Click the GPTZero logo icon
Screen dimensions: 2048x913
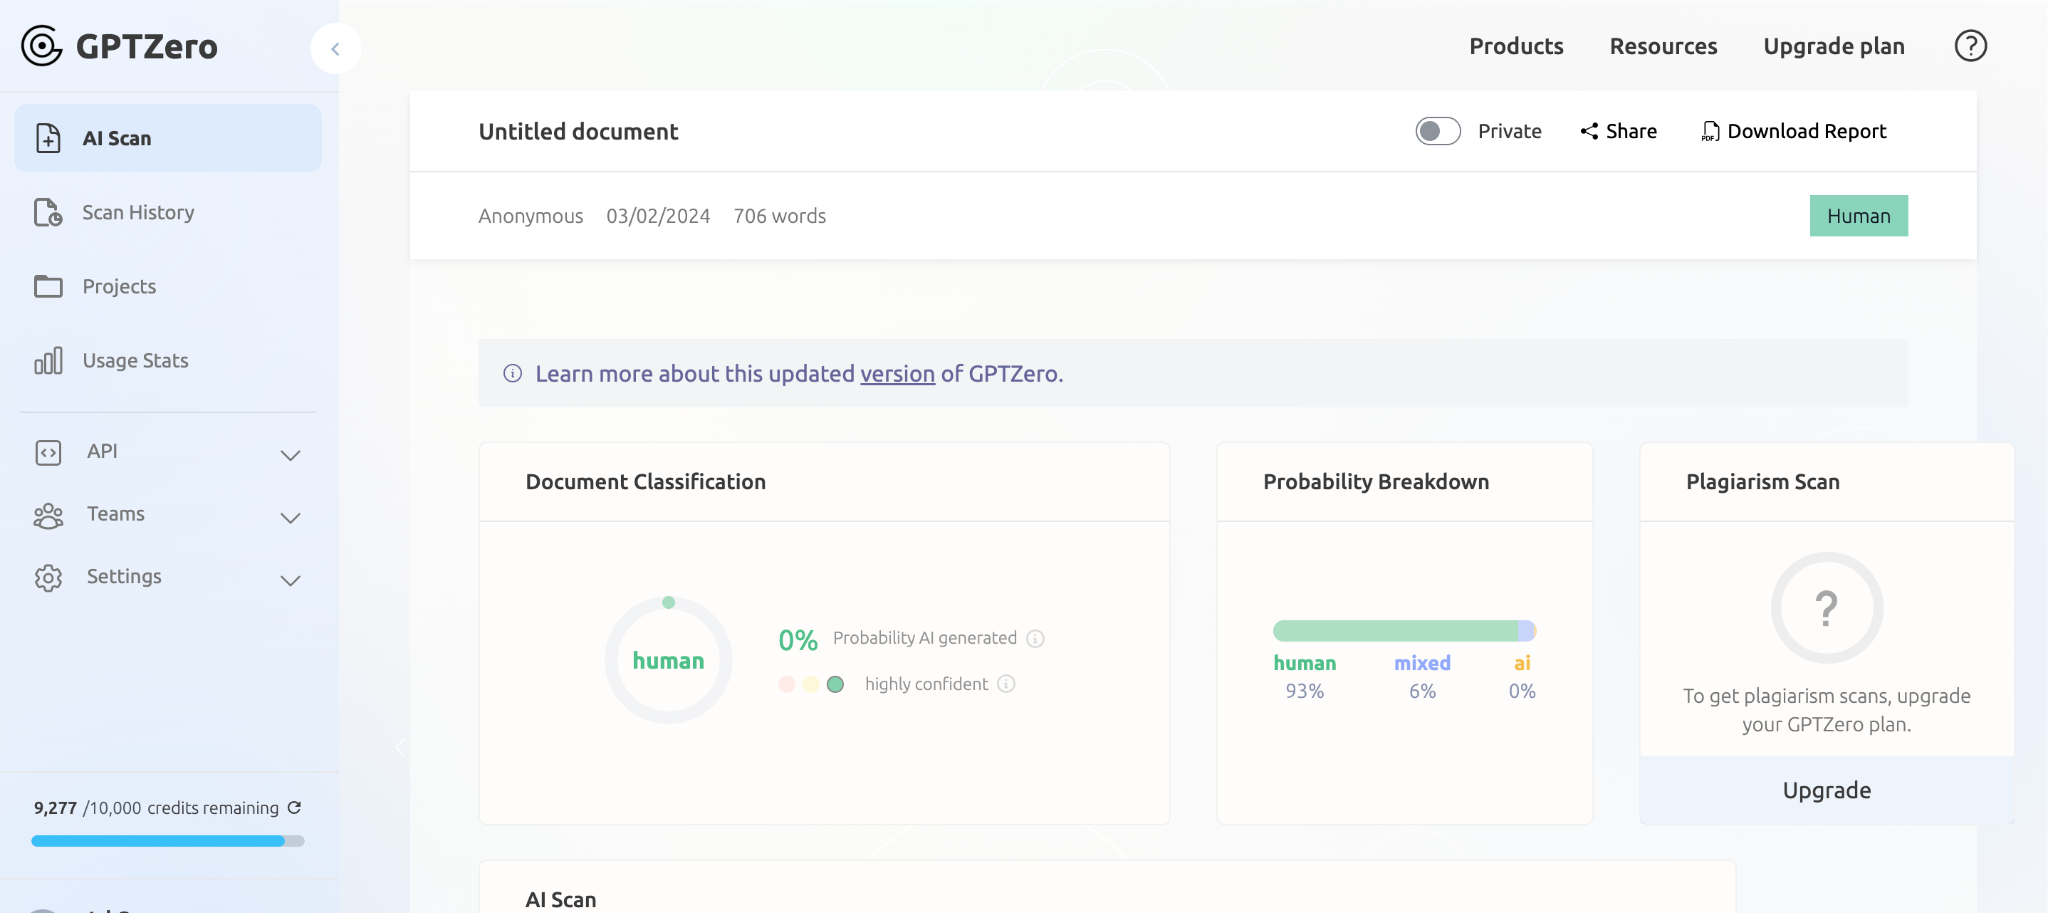pos(42,46)
